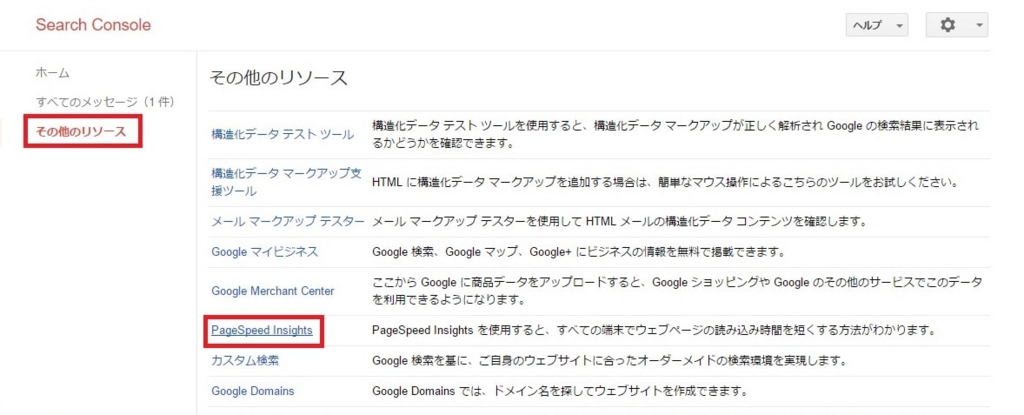Open the Google Domains link
This screenshot has height=415, width=1024.
pyautogui.click(x=253, y=391)
